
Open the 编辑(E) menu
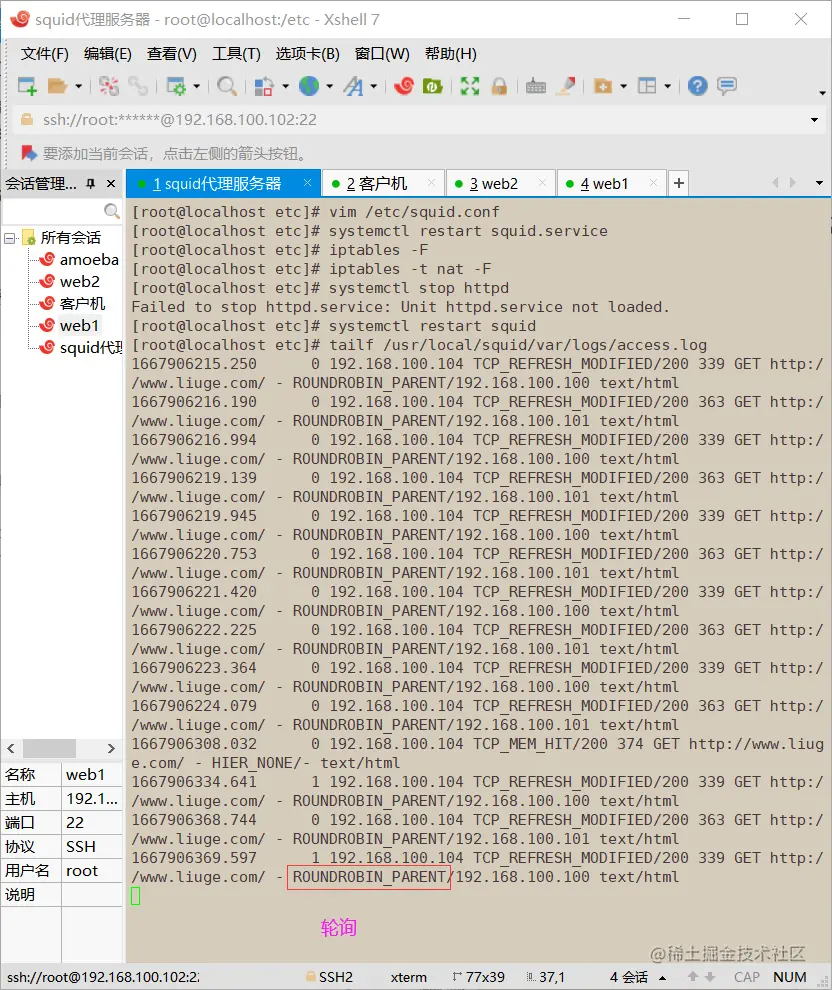(107, 54)
